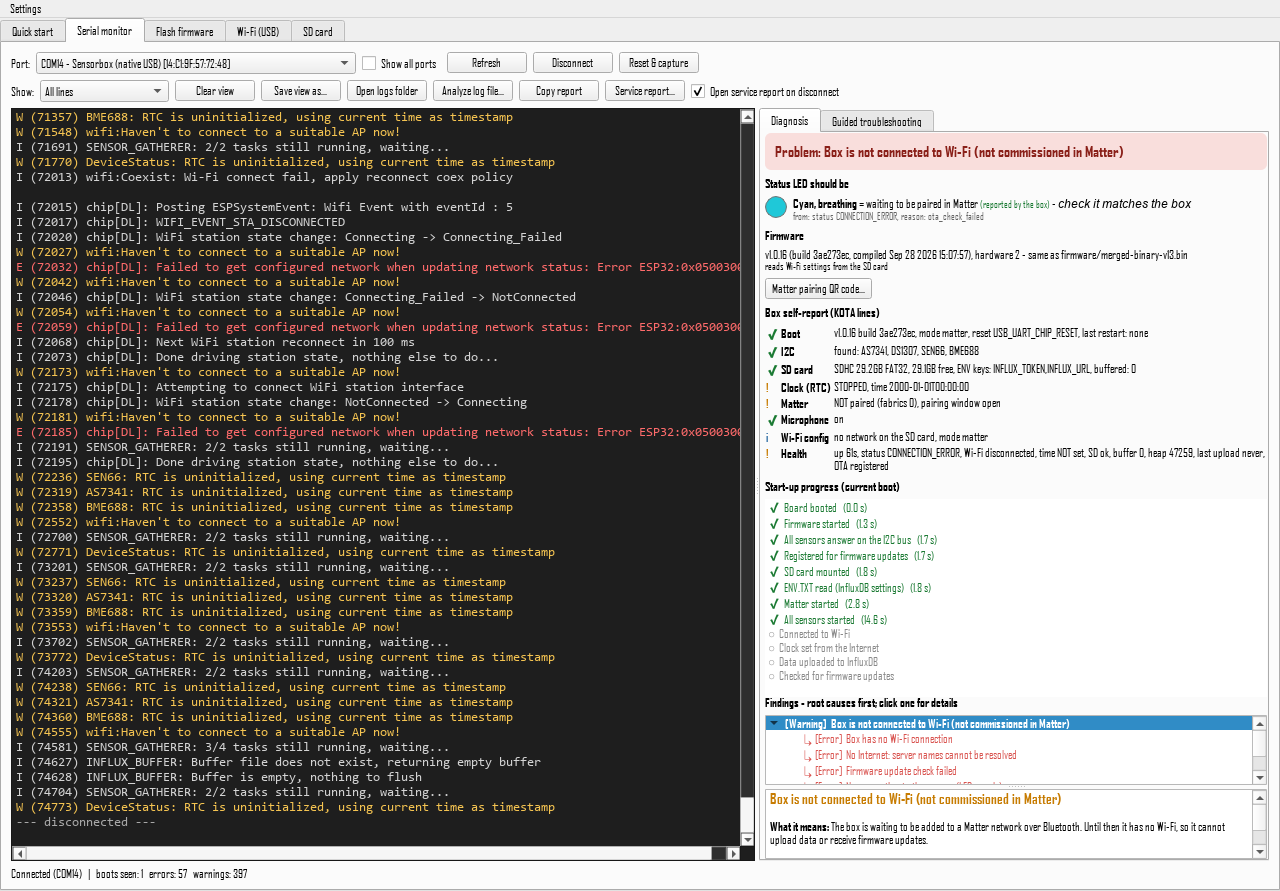This screenshot has height=891, width=1280.
Task: Click the log scroll-up arrow
Action: tap(747, 117)
